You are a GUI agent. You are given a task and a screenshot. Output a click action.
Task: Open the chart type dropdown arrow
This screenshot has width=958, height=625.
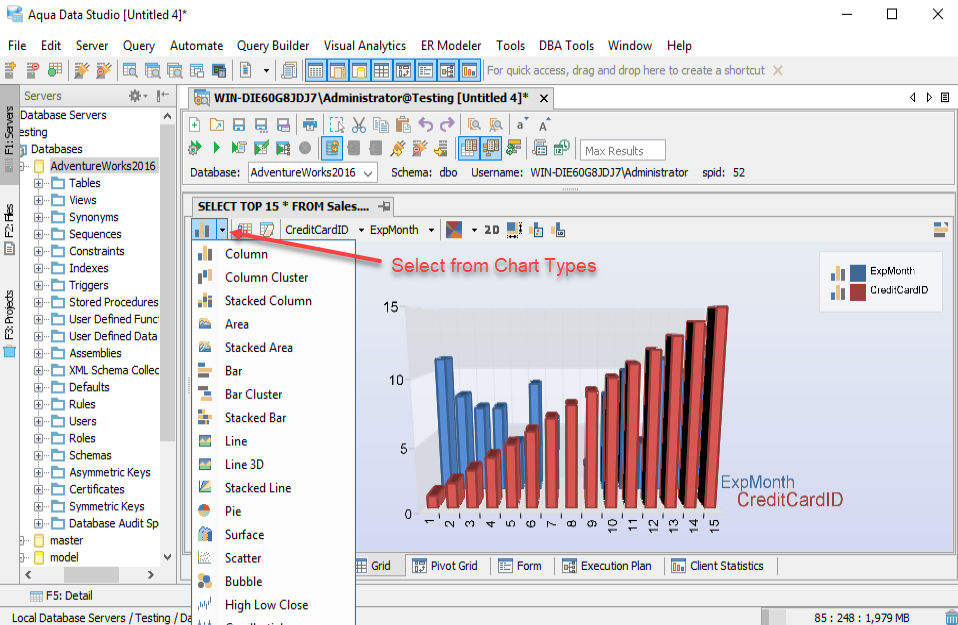point(222,230)
